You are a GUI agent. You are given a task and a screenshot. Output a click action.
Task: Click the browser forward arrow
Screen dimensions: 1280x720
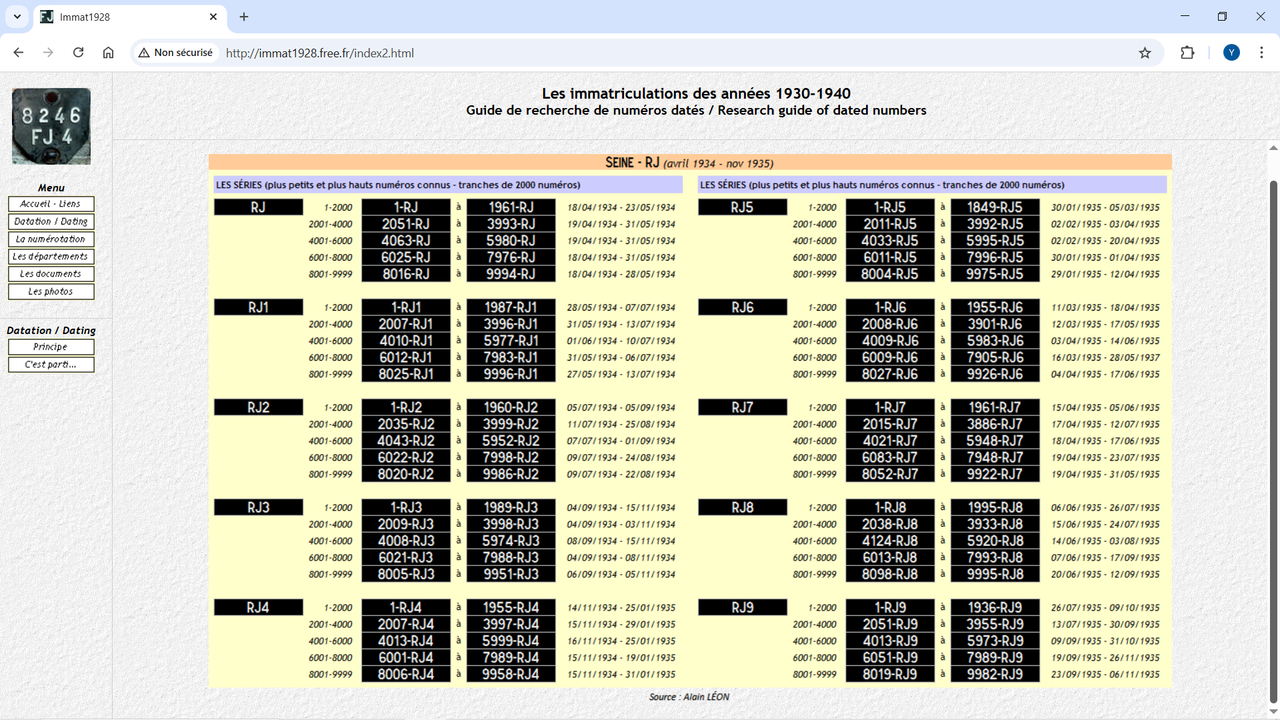48,53
